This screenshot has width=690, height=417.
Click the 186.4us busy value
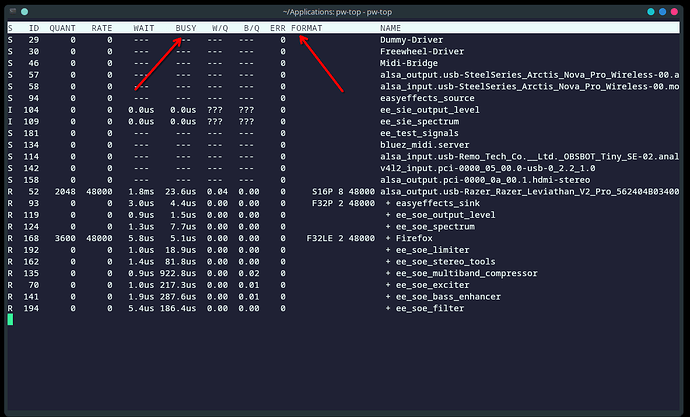click(x=178, y=308)
